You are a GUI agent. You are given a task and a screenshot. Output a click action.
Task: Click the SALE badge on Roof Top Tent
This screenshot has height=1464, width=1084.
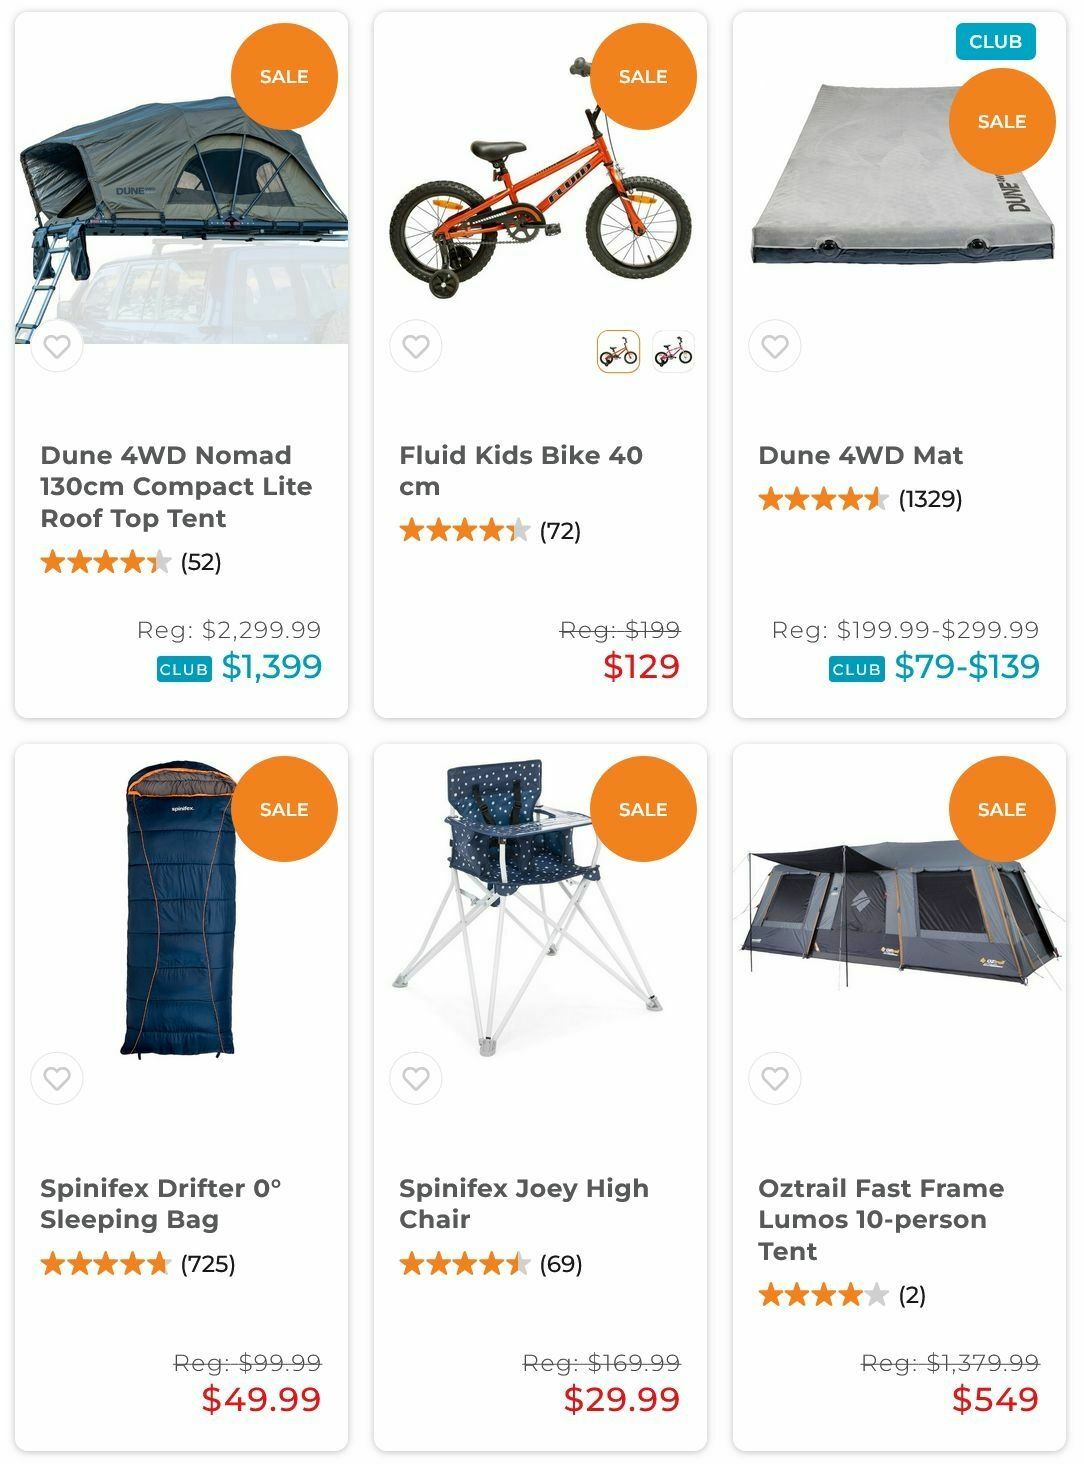pos(284,77)
